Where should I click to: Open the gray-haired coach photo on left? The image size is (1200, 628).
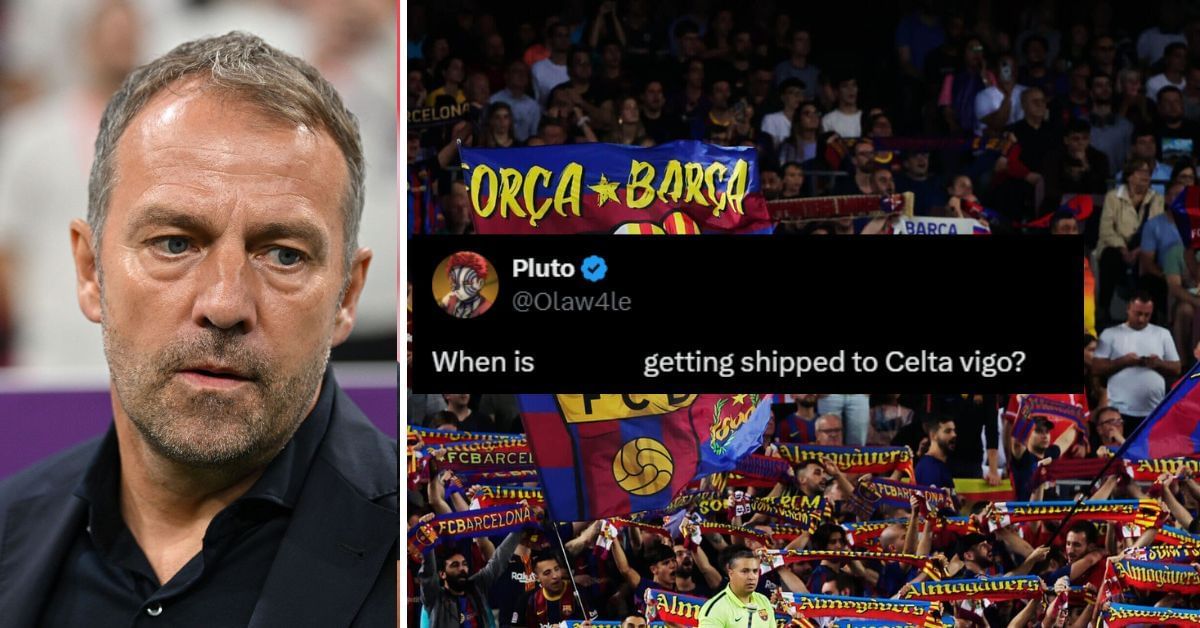click(x=199, y=314)
